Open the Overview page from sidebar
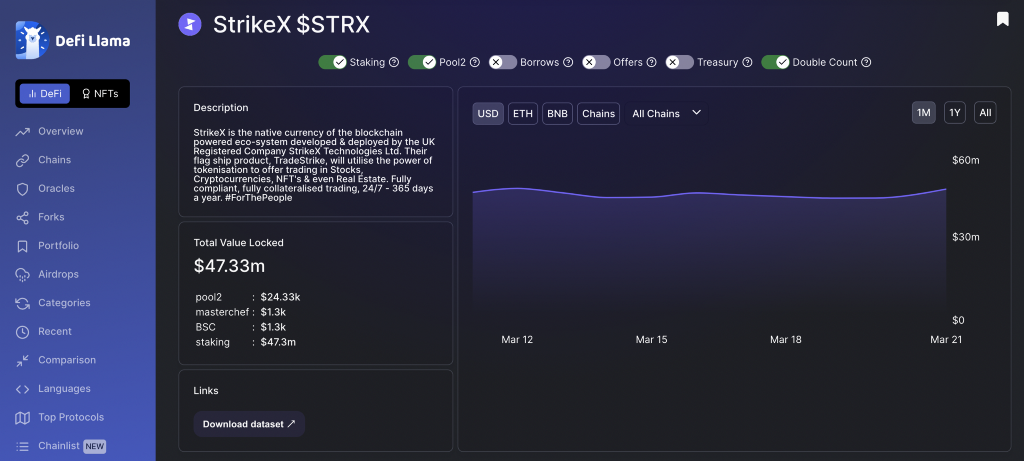The image size is (1024, 461). (x=61, y=131)
